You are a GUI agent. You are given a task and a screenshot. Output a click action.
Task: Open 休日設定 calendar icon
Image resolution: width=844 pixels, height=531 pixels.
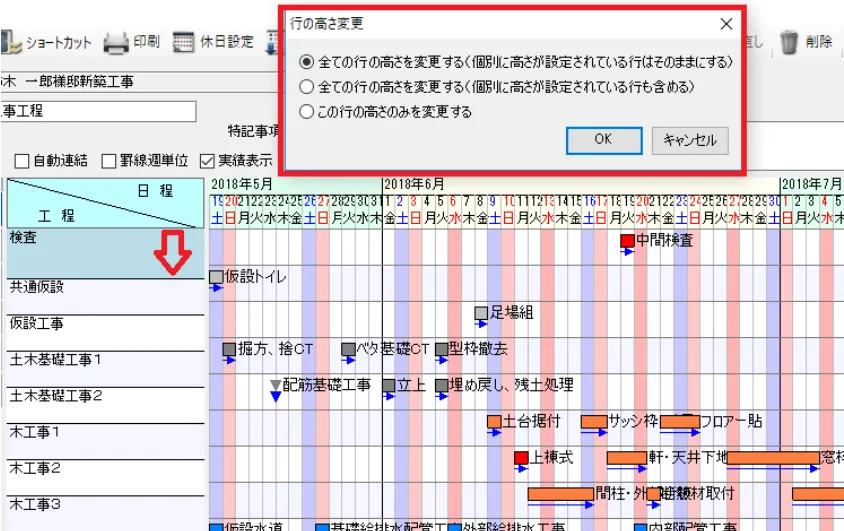coord(184,43)
